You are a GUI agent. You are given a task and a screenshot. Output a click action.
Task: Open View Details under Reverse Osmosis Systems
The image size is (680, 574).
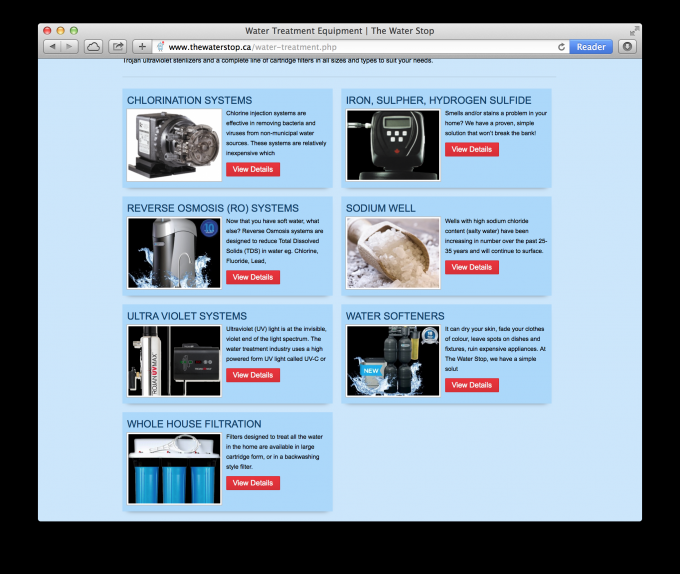tap(253, 277)
